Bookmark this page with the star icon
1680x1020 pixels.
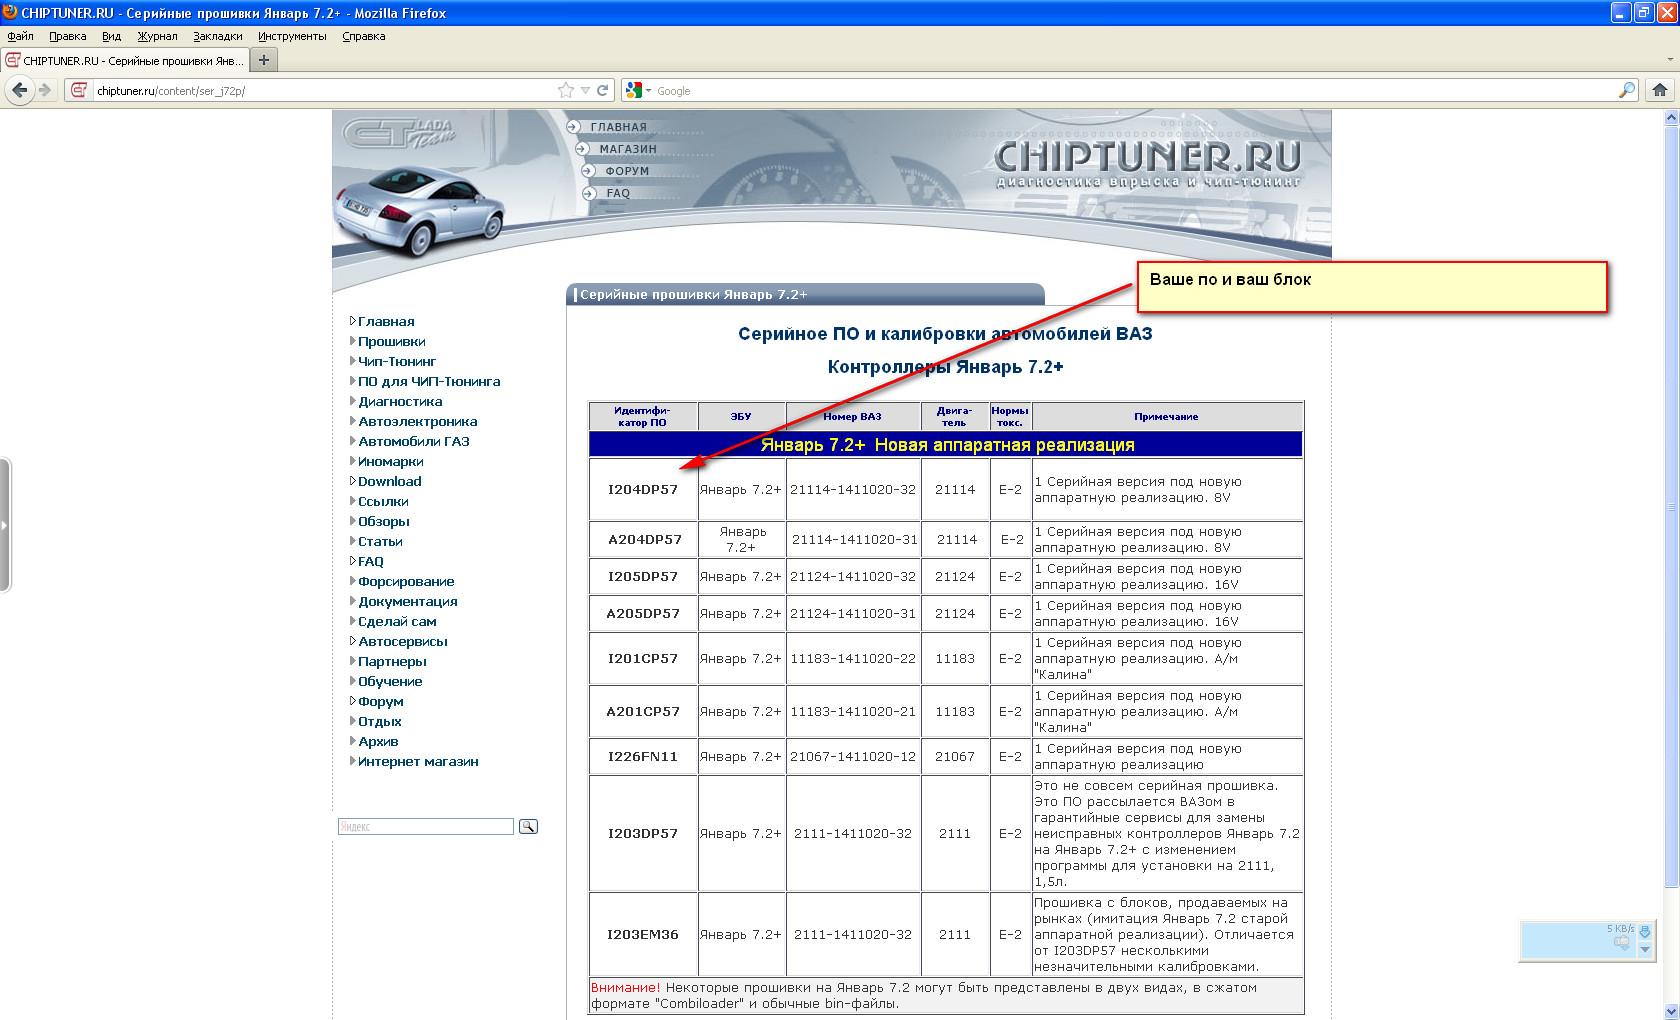coord(566,90)
